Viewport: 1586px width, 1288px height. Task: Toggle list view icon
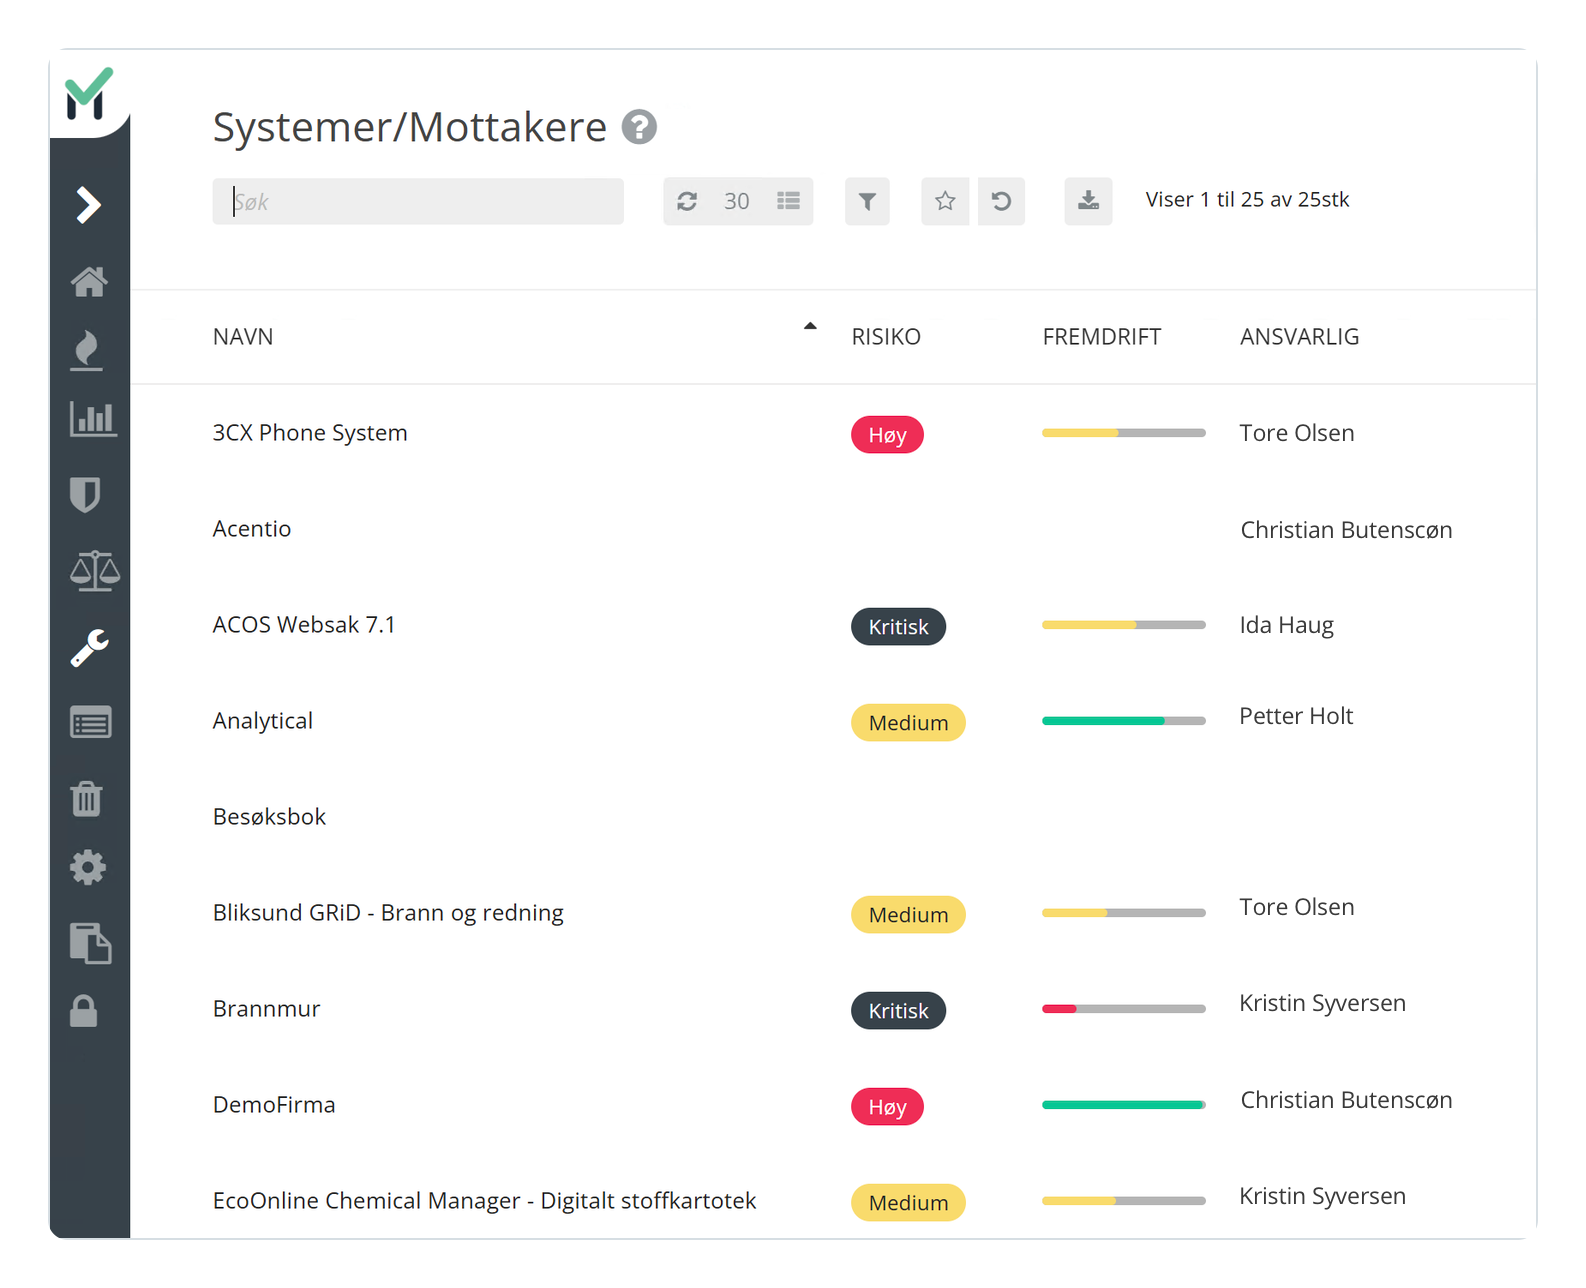coord(789,201)
